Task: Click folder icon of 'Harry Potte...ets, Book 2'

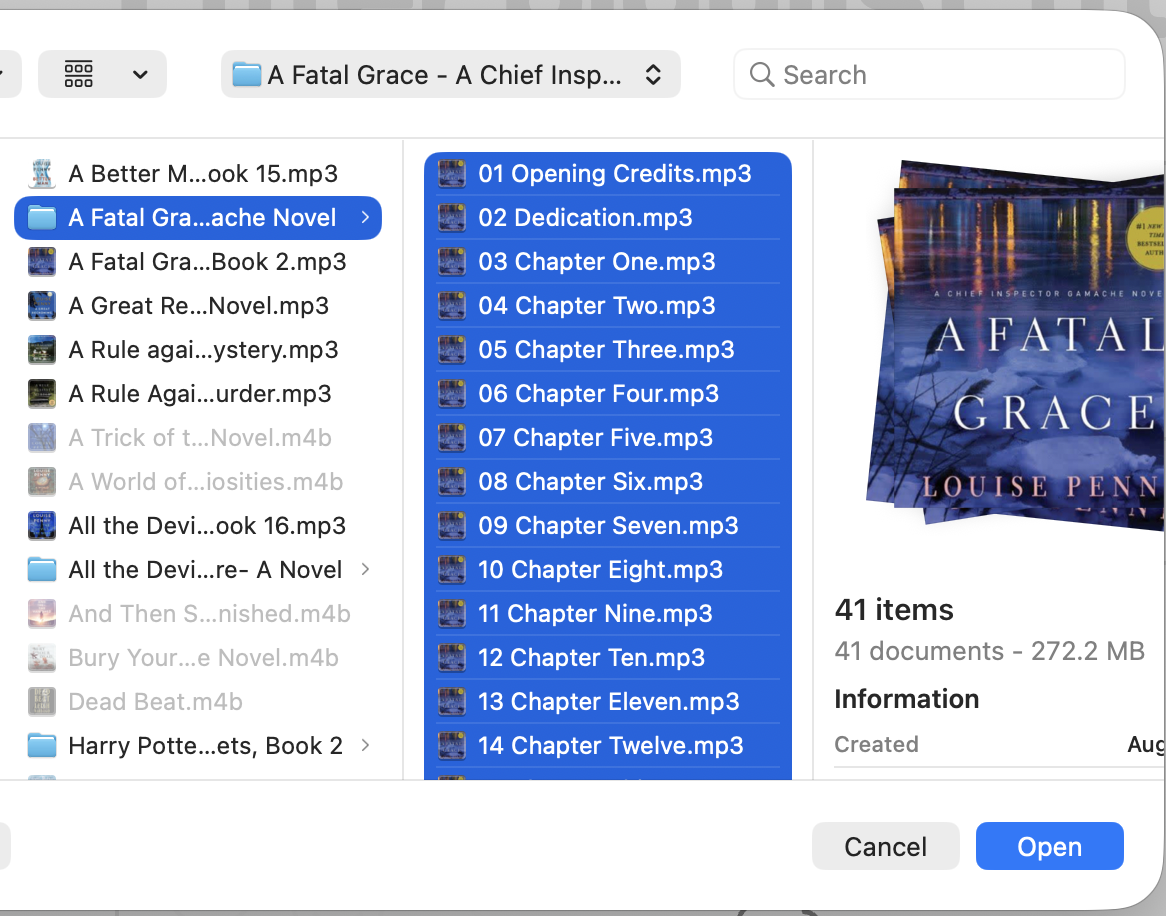Action: pyautogui.click(x=42, y=745)
